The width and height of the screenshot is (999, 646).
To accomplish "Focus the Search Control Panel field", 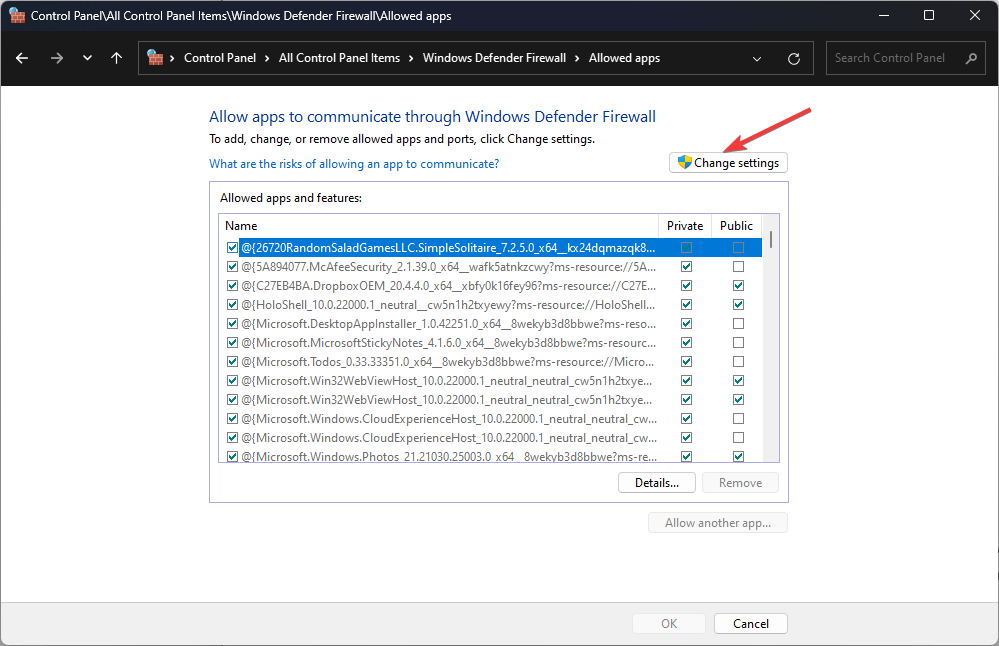I will click(x=905, y=58).
